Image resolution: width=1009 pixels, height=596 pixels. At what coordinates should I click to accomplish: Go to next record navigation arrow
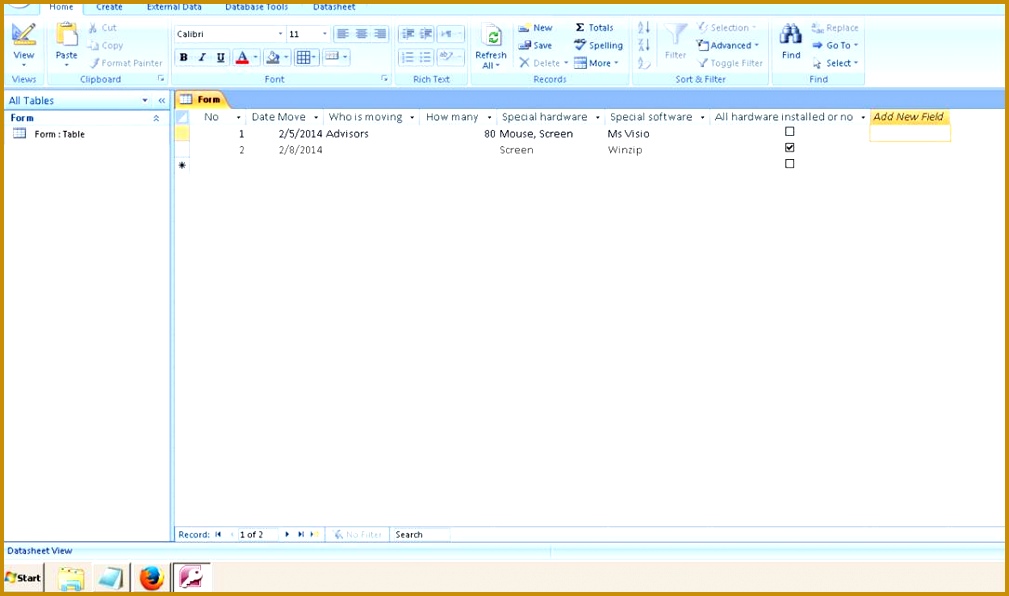point(287,534)
